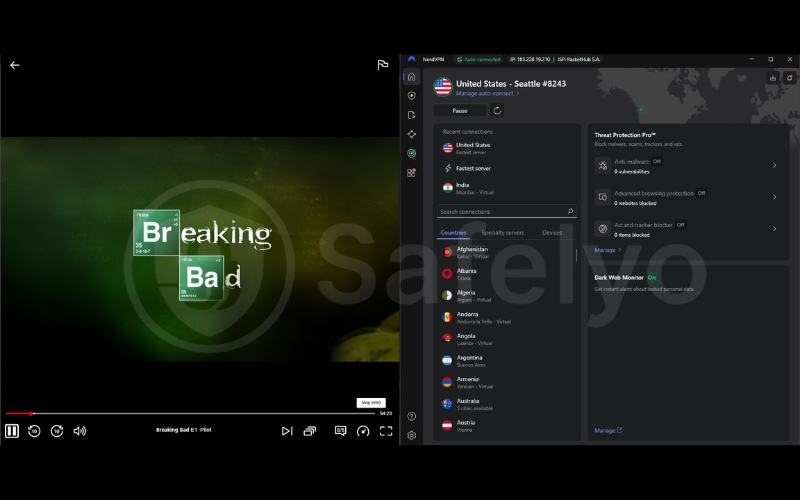Expand Advanced browsing protection chevron

[x=774, y=197]
